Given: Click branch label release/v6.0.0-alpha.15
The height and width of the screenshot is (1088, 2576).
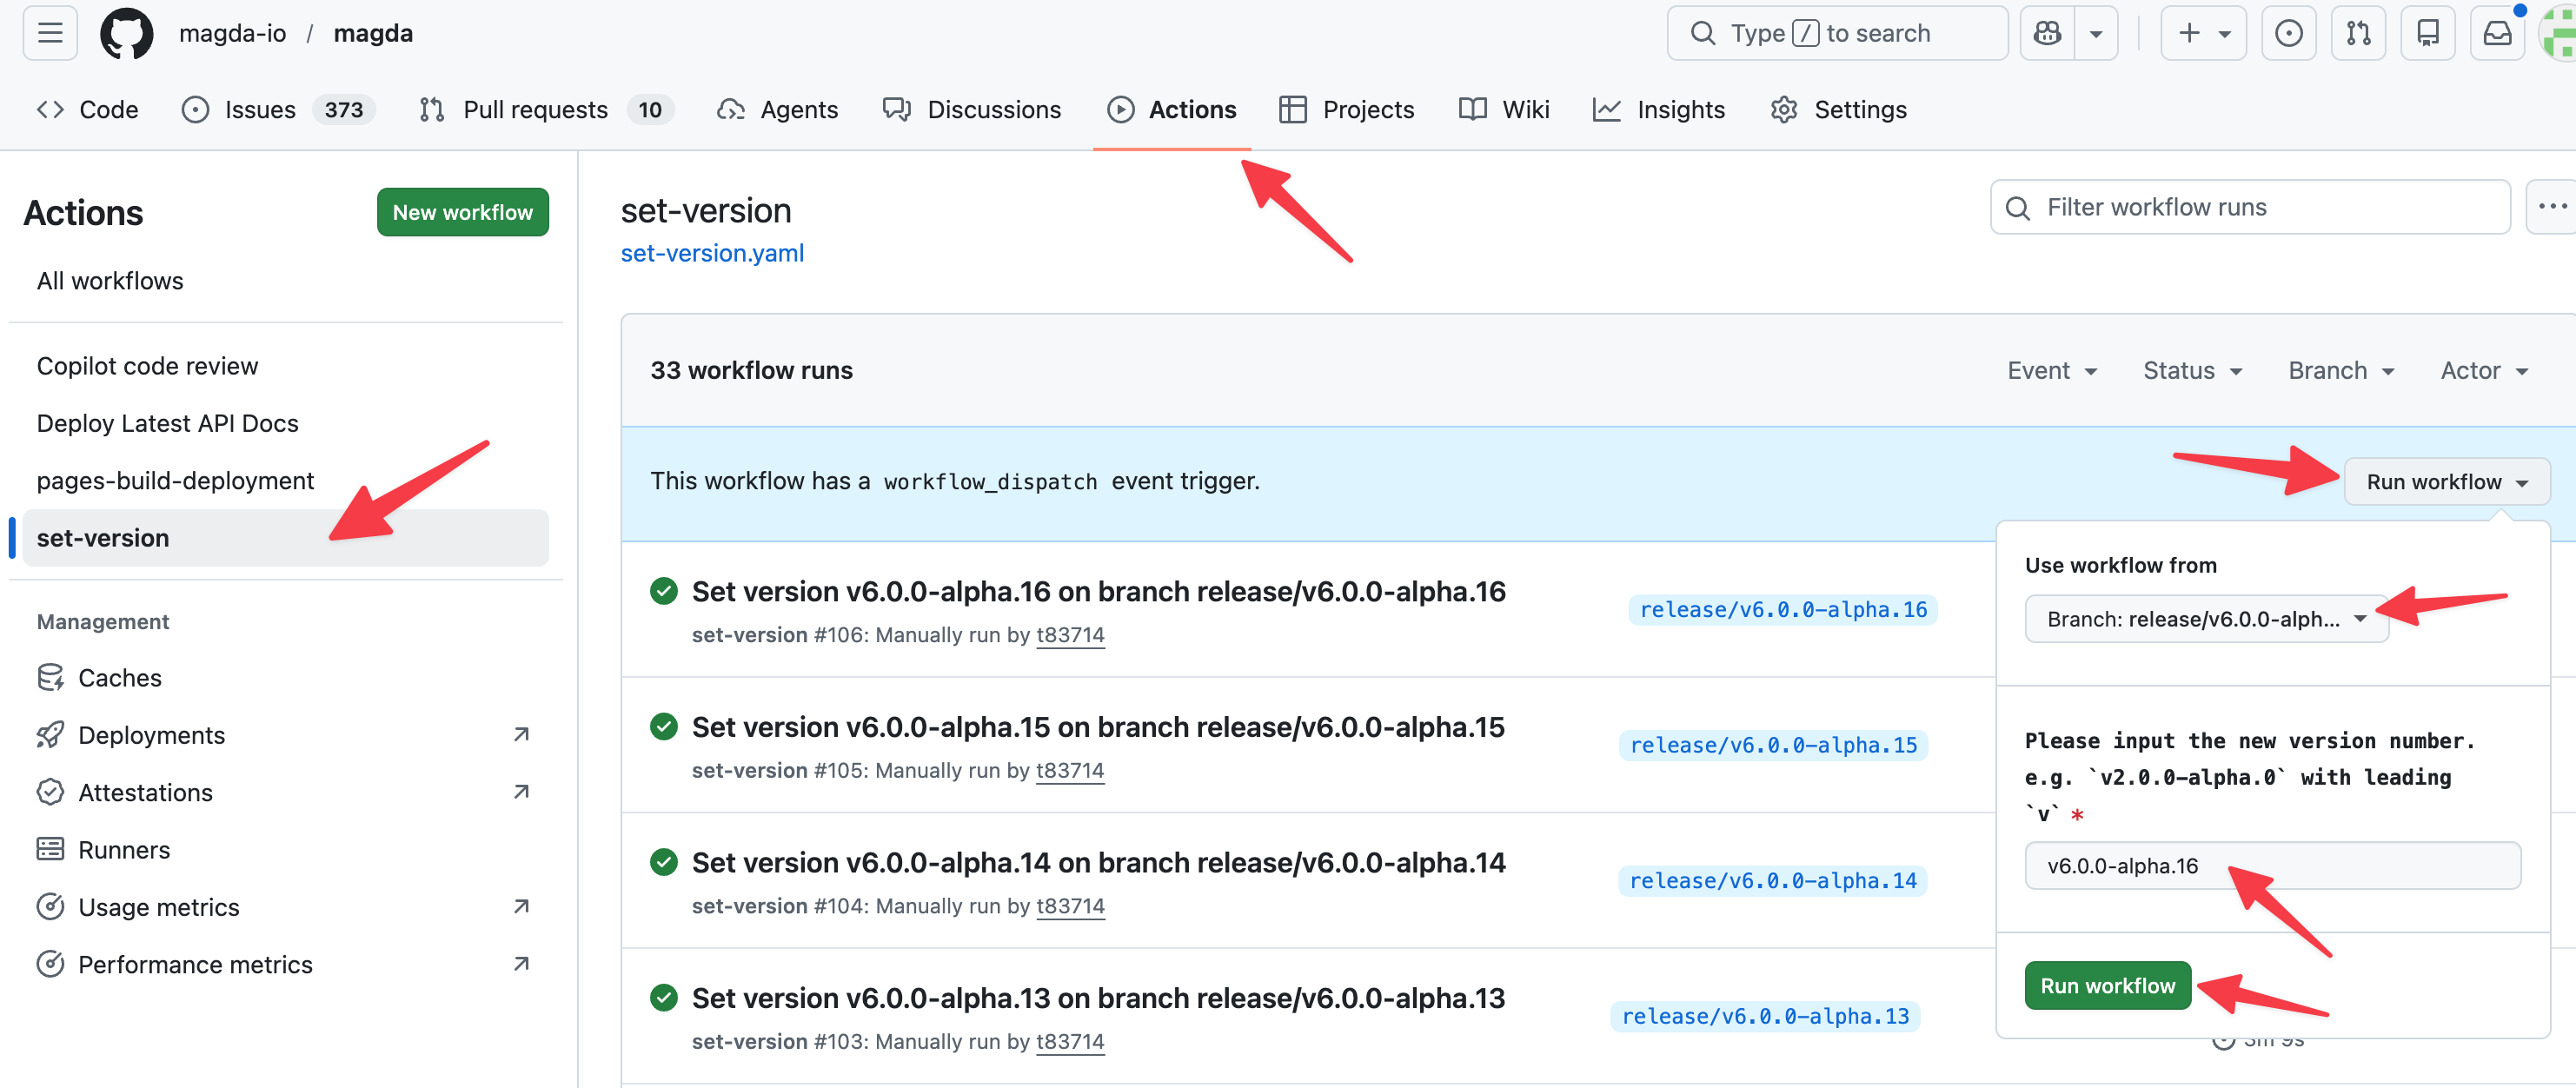Looking at the screenshot, I should (x=1773, y=745).
